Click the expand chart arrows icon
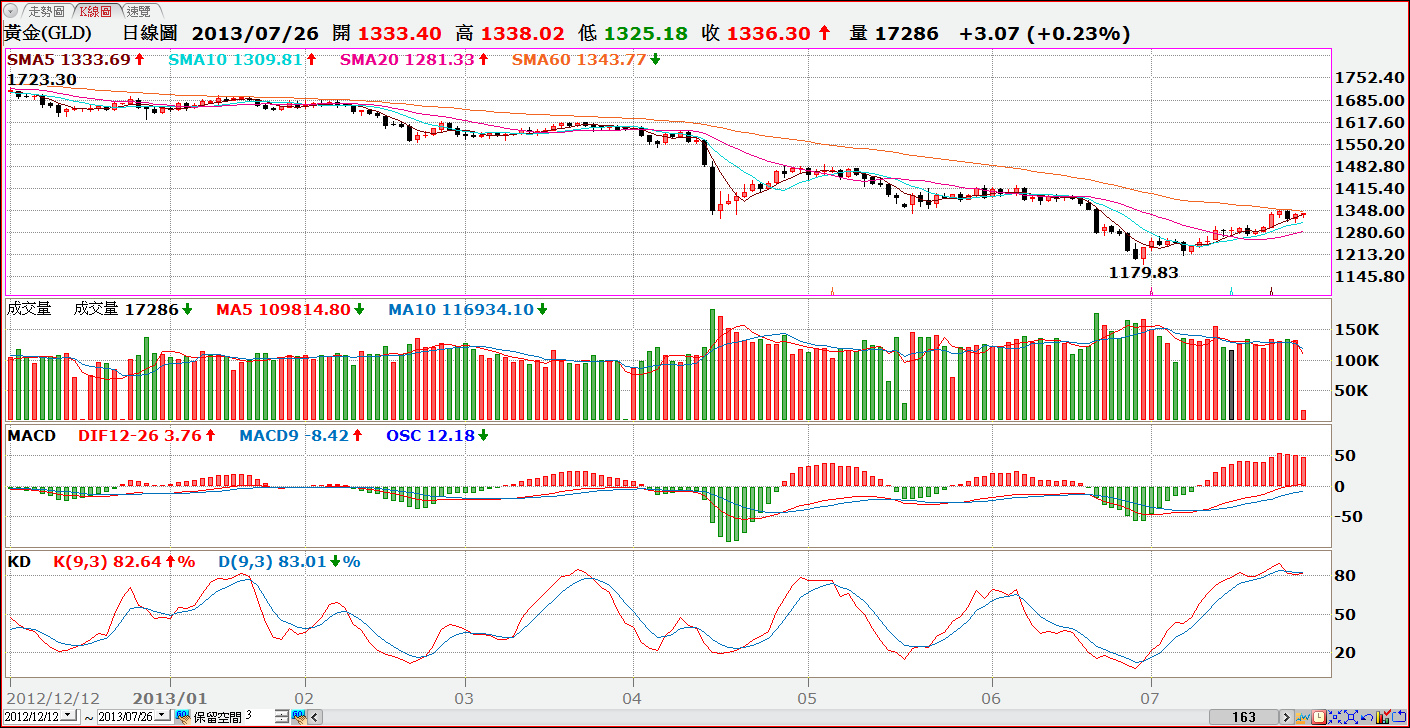1410x728 pixels. (x=1351, y=717)
